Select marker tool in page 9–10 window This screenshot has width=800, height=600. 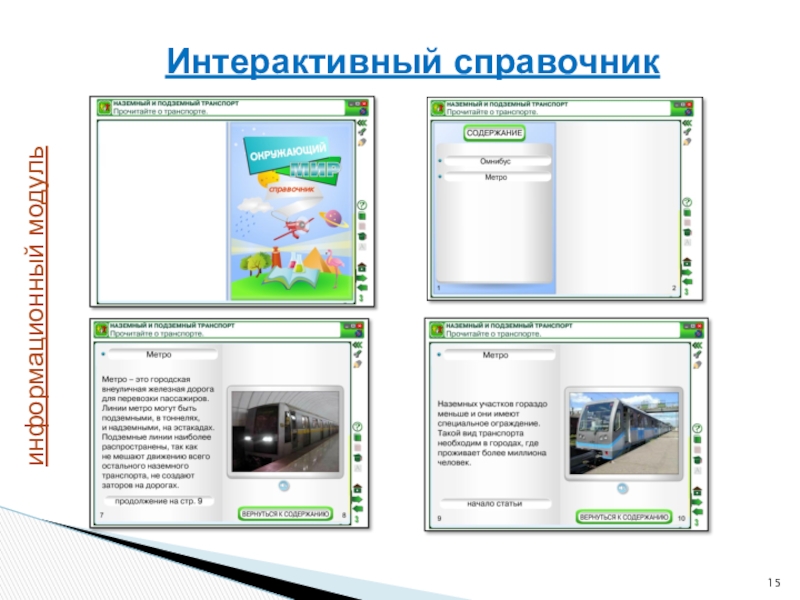tap(697, 355)
